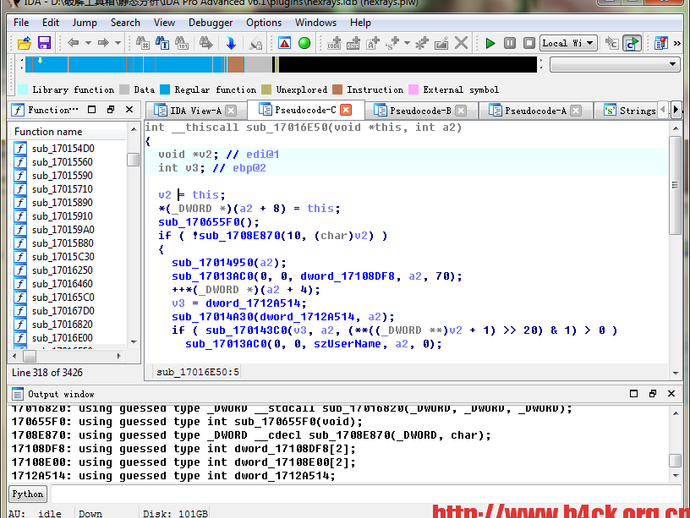Stop the debugger process
The height and width of the screenshot is (518, 690).
click(529, 43)
